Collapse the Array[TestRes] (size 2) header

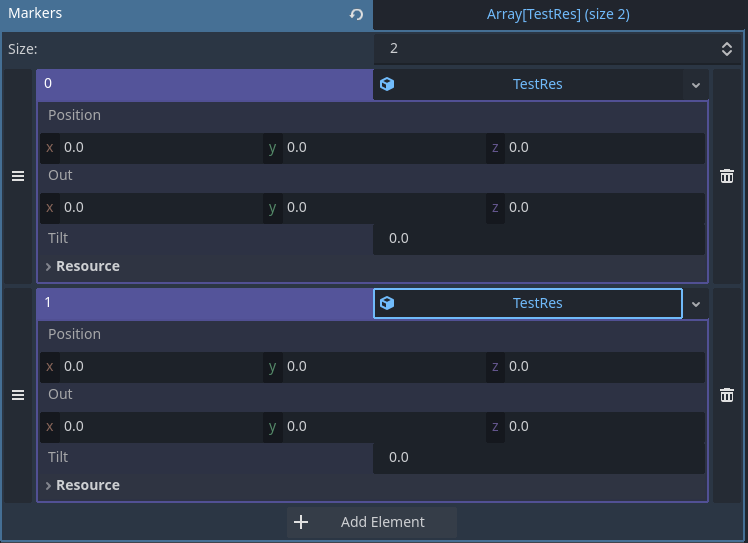point(558,14)
